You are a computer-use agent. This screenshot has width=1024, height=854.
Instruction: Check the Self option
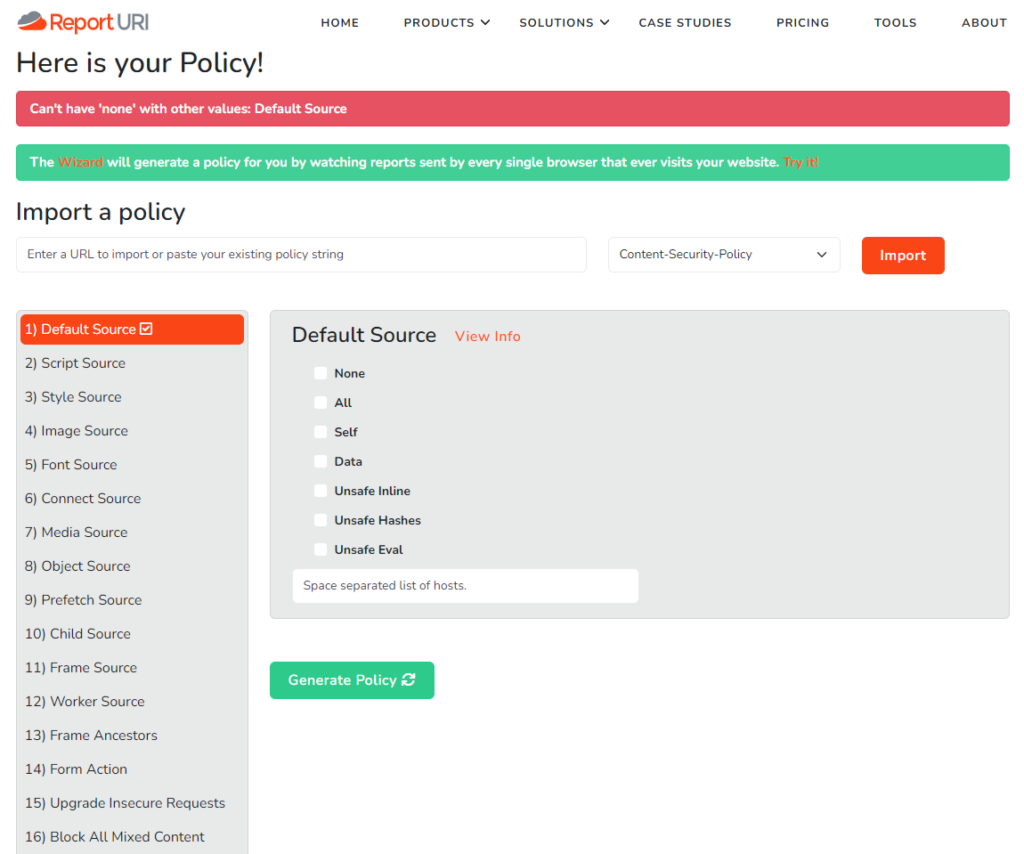320,431
